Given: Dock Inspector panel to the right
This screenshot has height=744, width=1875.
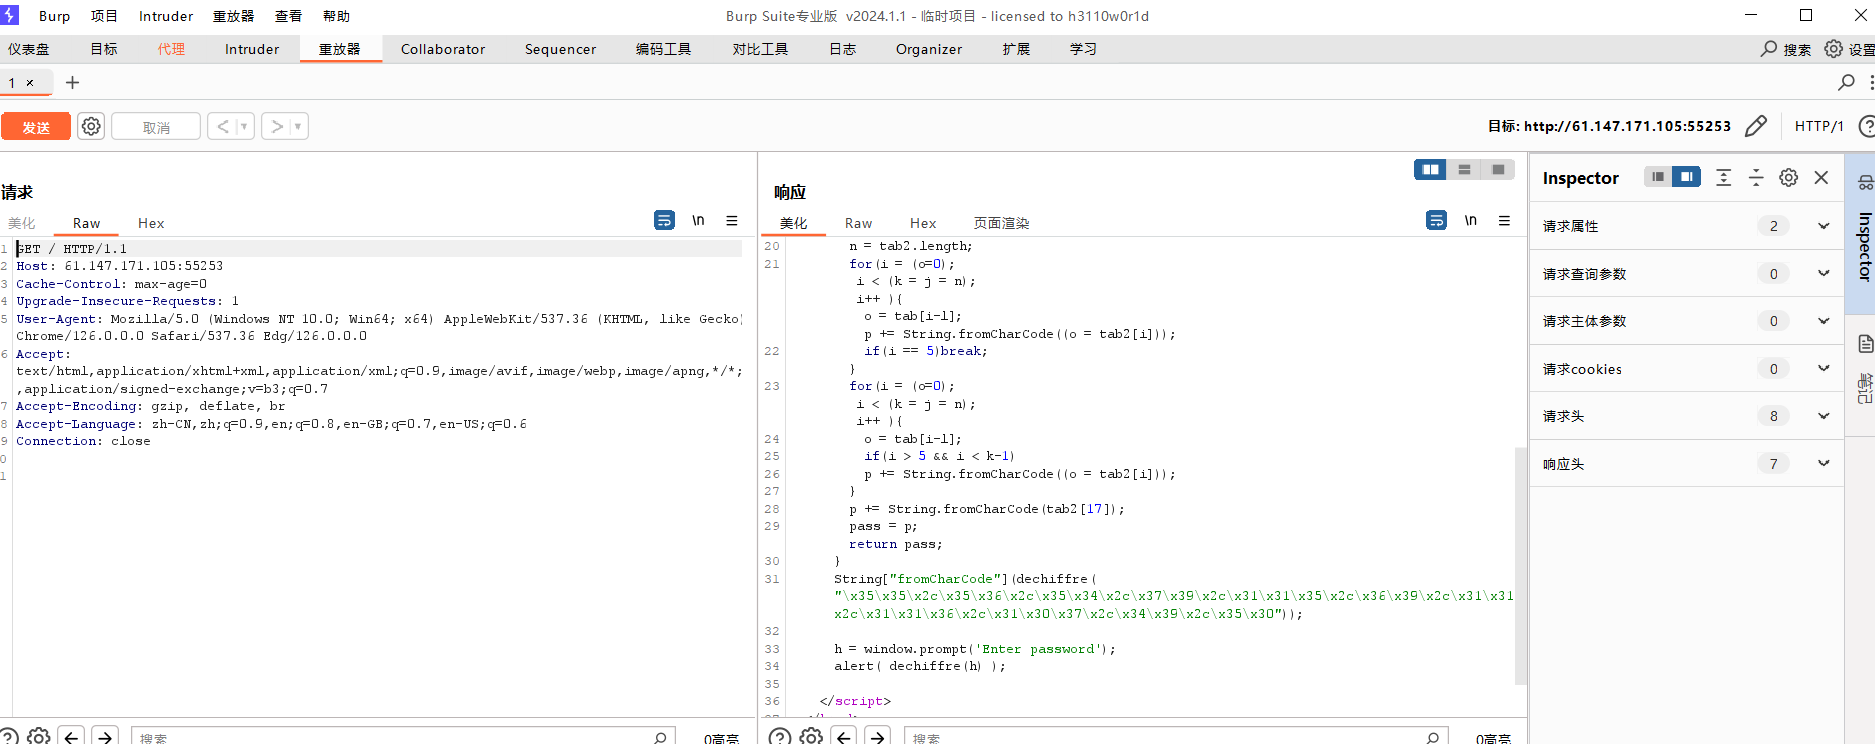Looking at the screenshot, I should [1687, 177].
